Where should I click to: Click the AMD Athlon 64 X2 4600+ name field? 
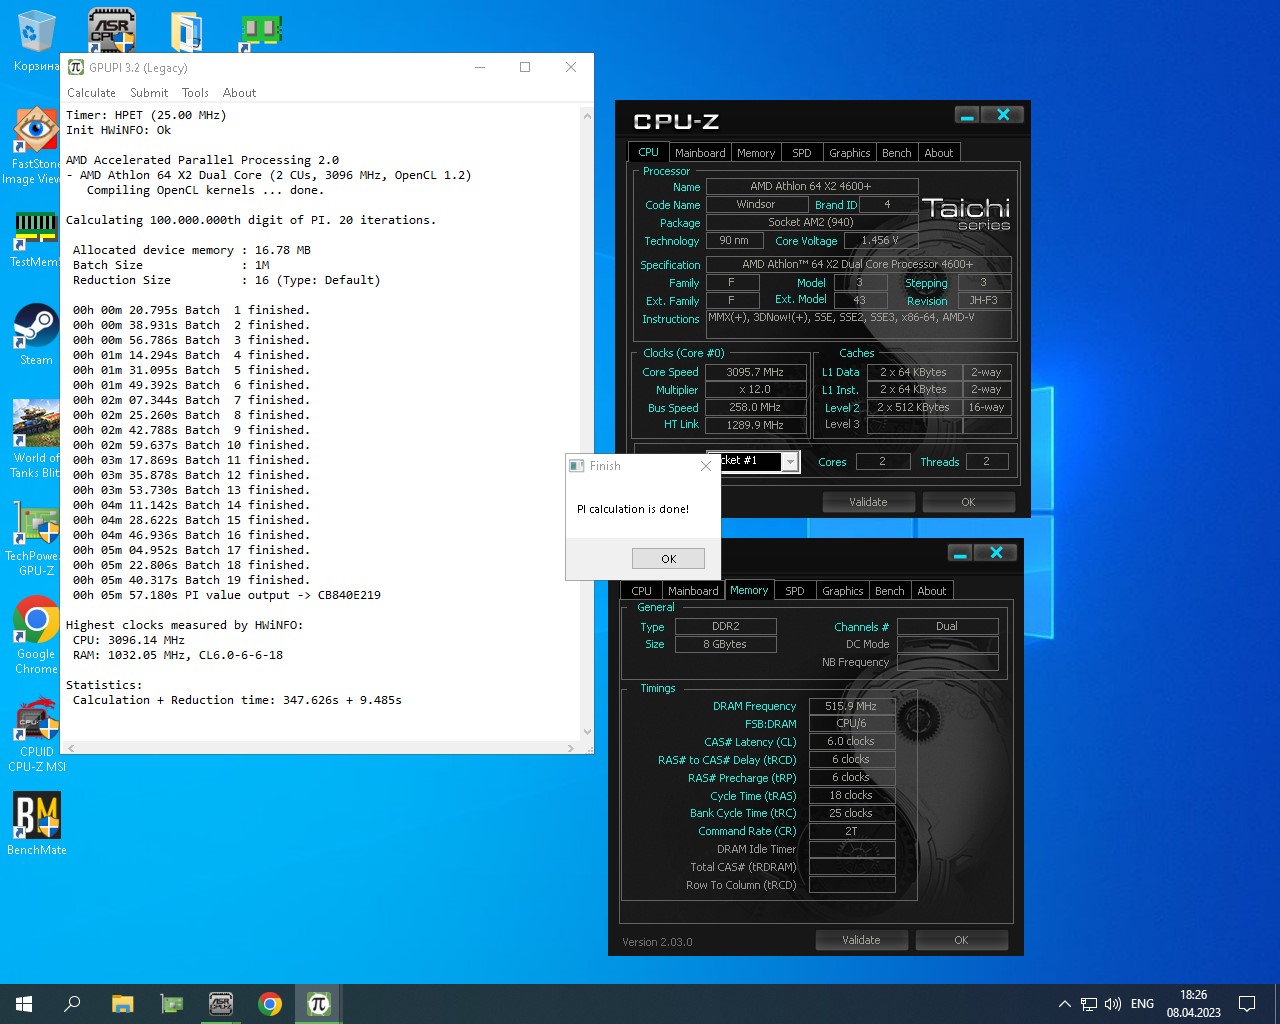click(811, 186)
